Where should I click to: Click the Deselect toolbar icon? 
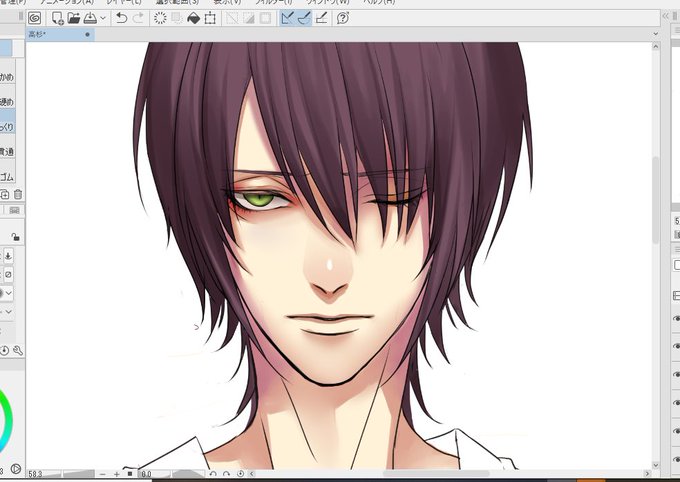(232, 18)
